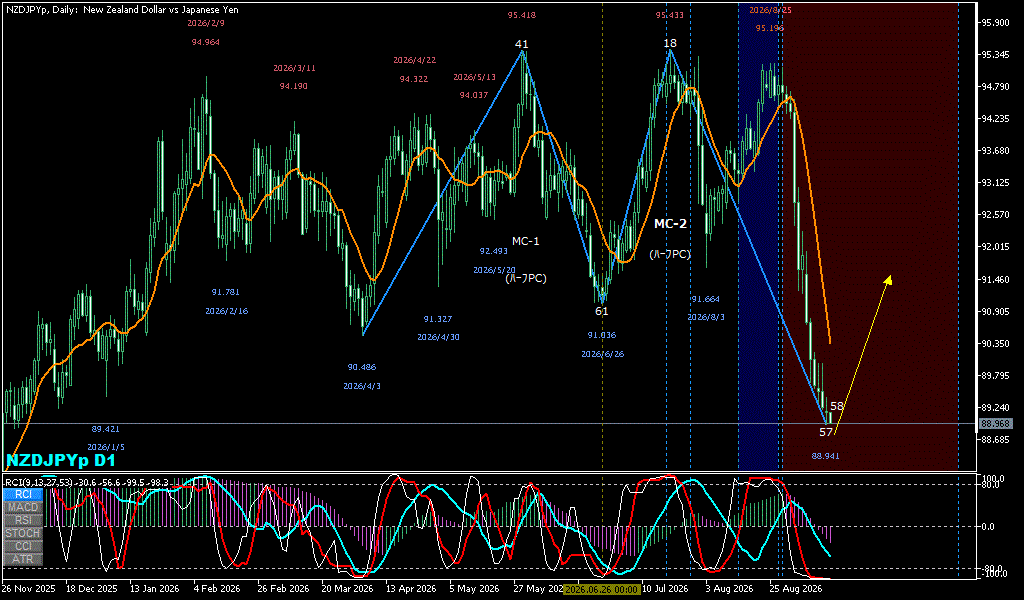Click the high price label '95.196'
1024x600 pixels.
tap(770, 29)
